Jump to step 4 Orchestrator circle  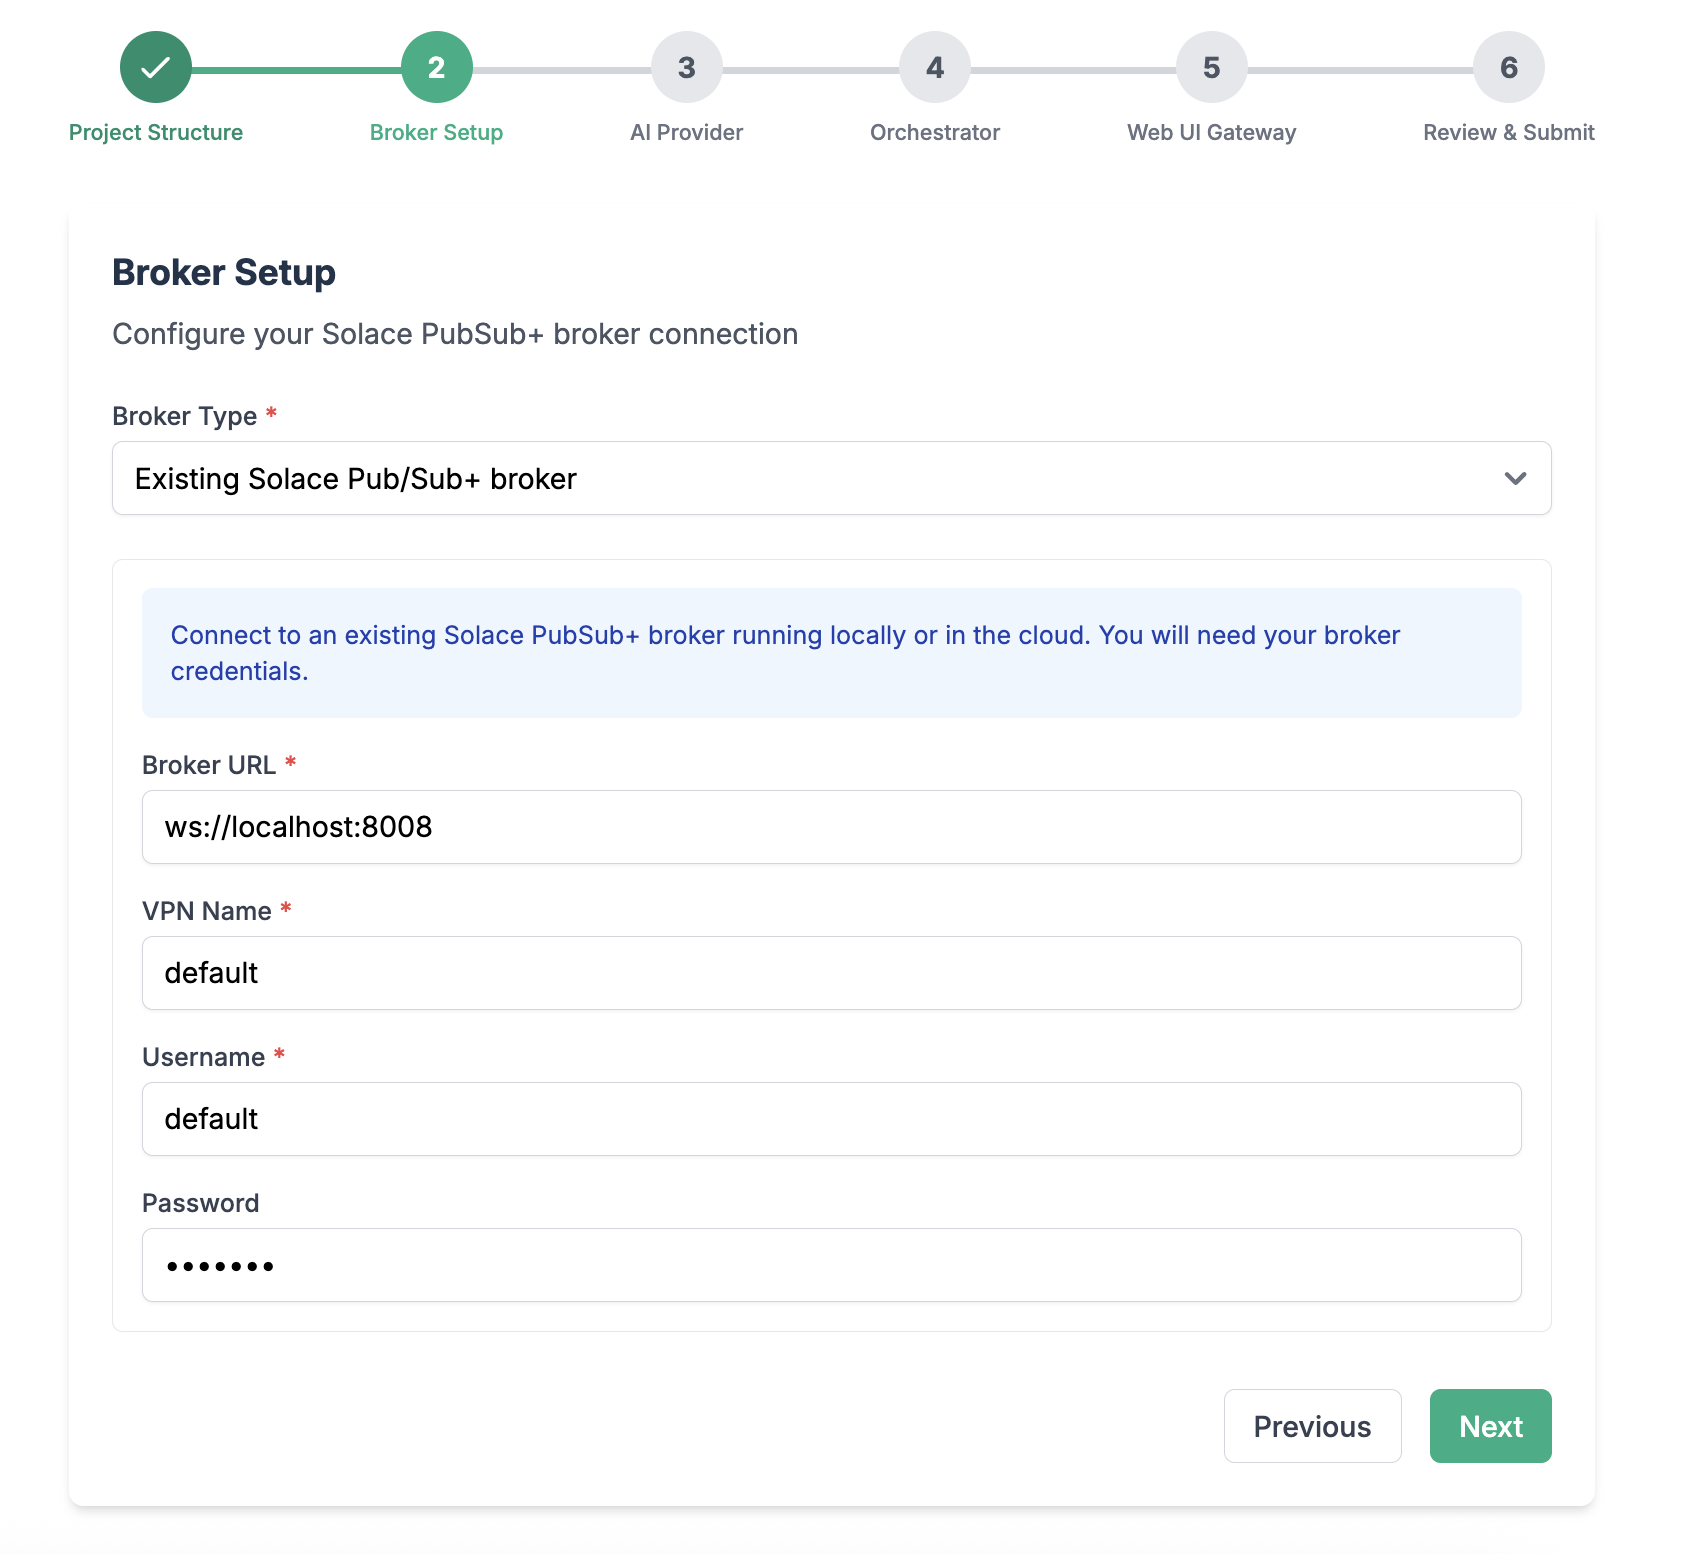coord(935,67)
